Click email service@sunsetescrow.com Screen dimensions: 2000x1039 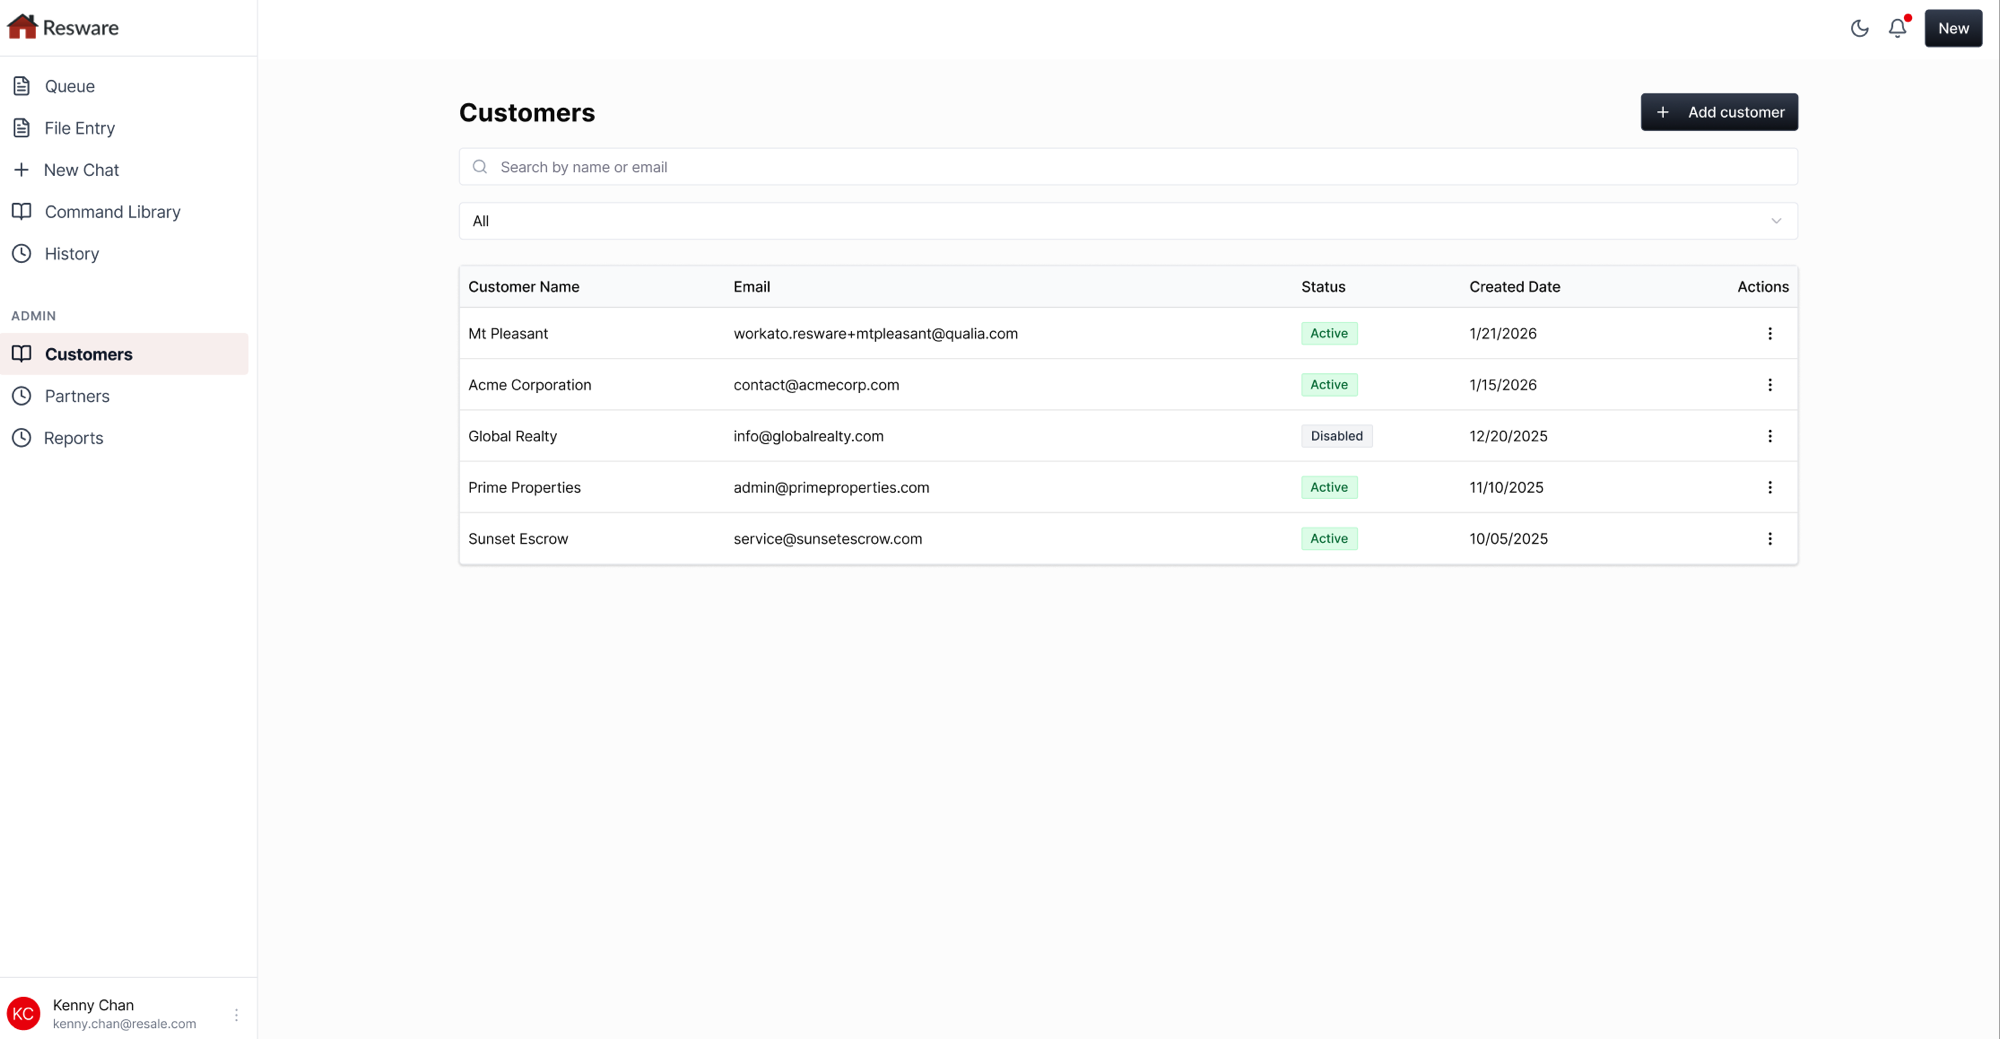coord(827,539)
